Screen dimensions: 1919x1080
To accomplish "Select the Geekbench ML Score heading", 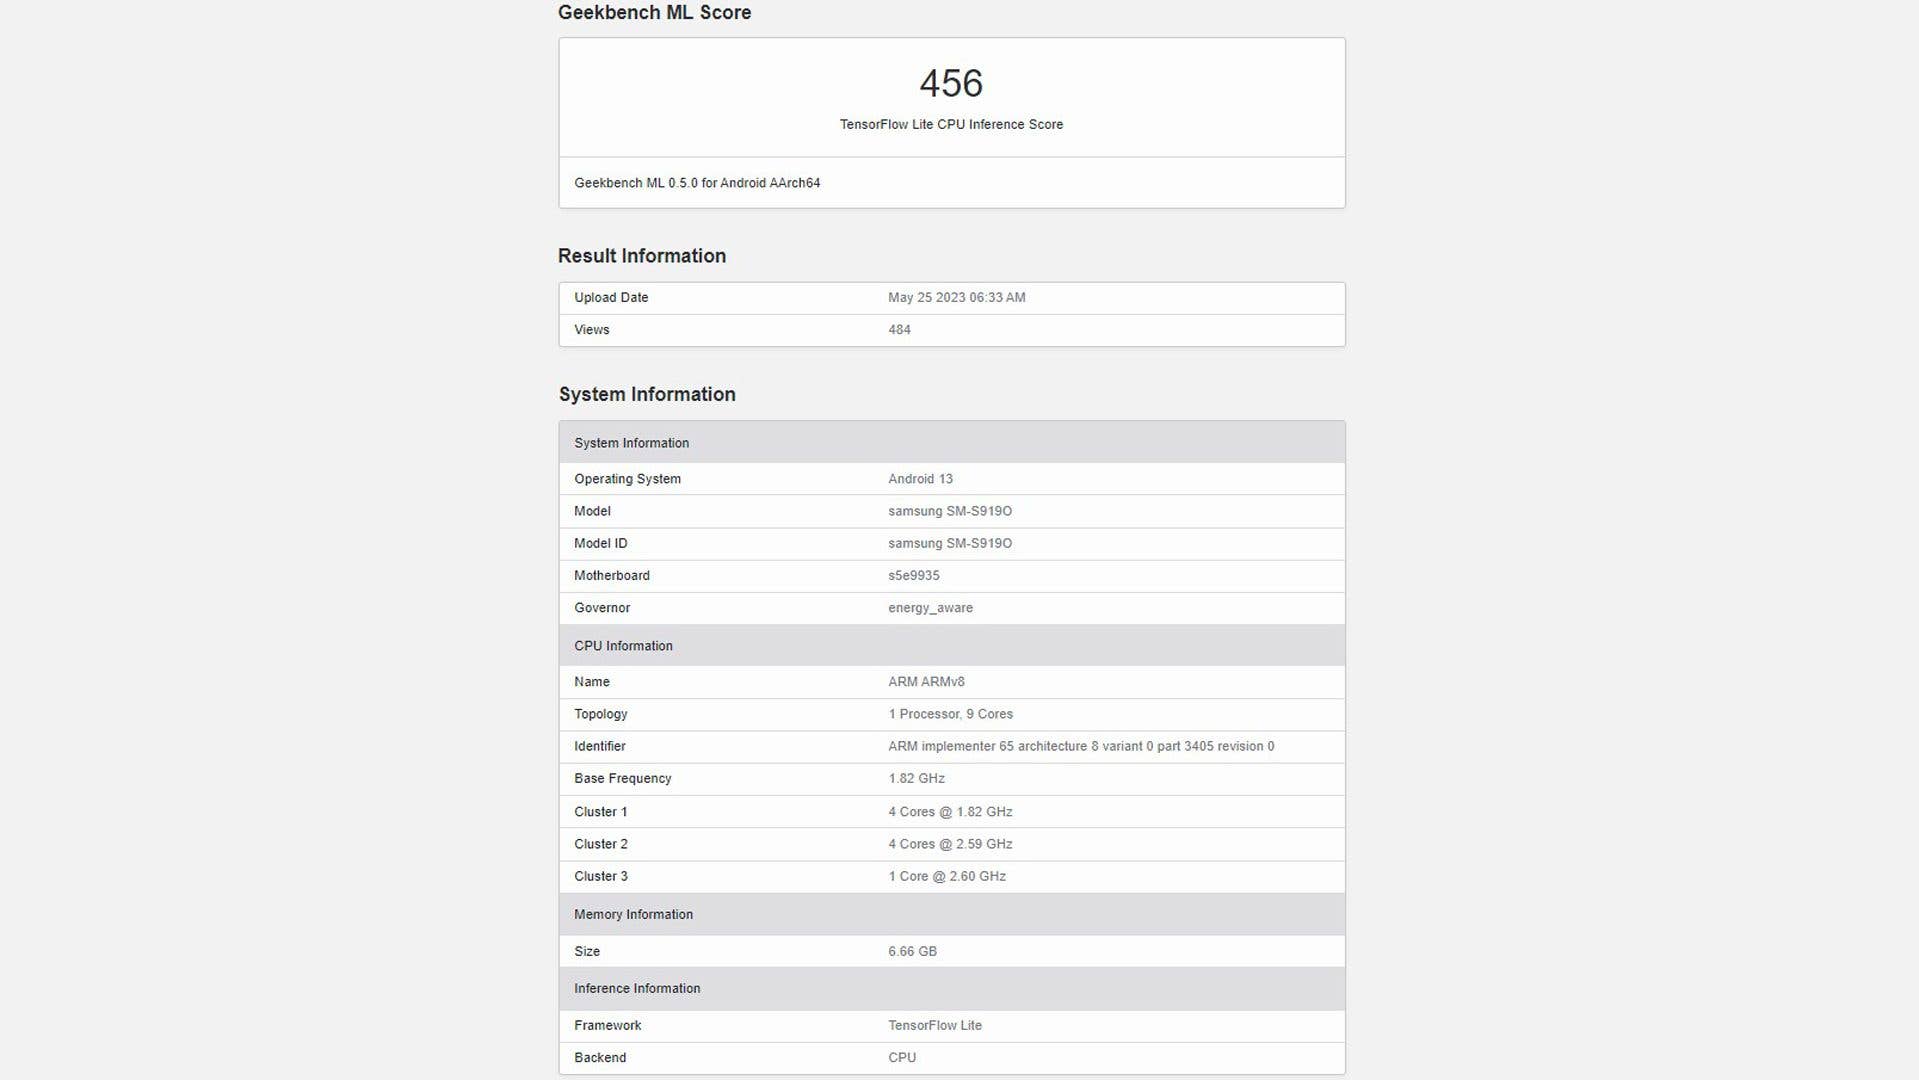I will 654,13.
